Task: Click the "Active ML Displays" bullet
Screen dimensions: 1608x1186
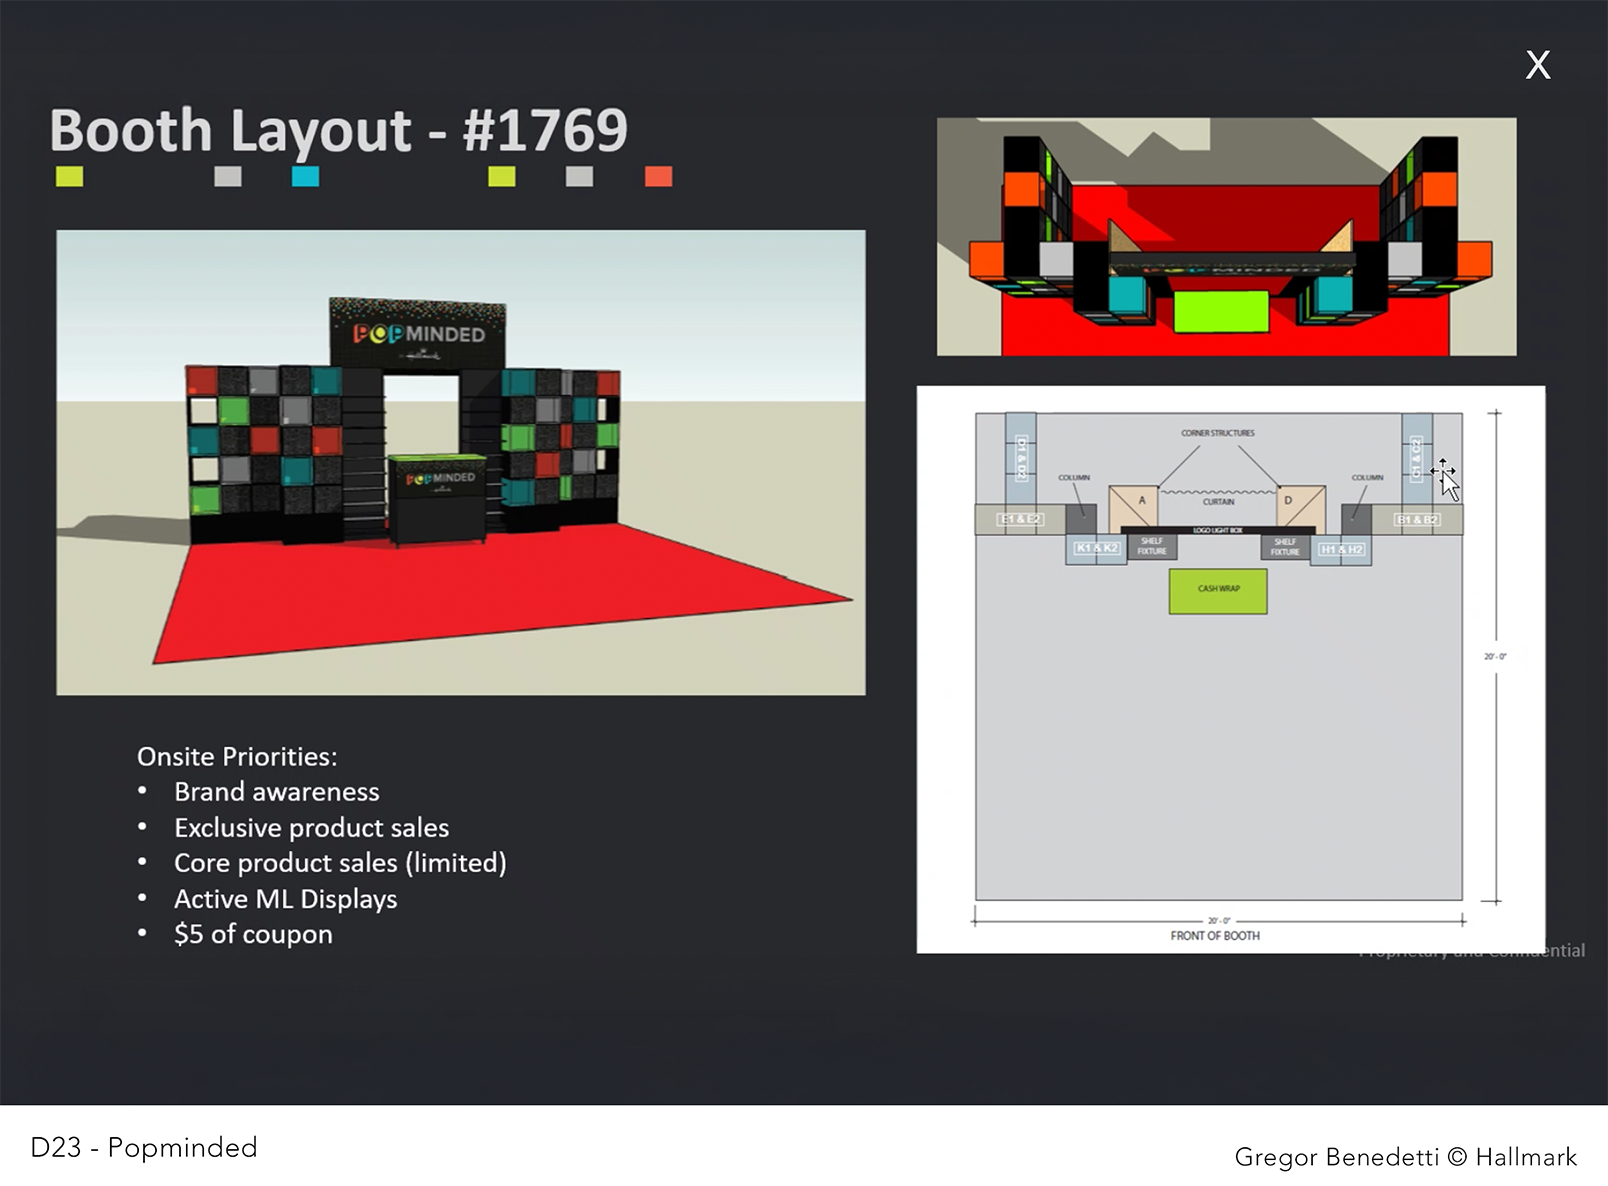Action: [286, 899]
